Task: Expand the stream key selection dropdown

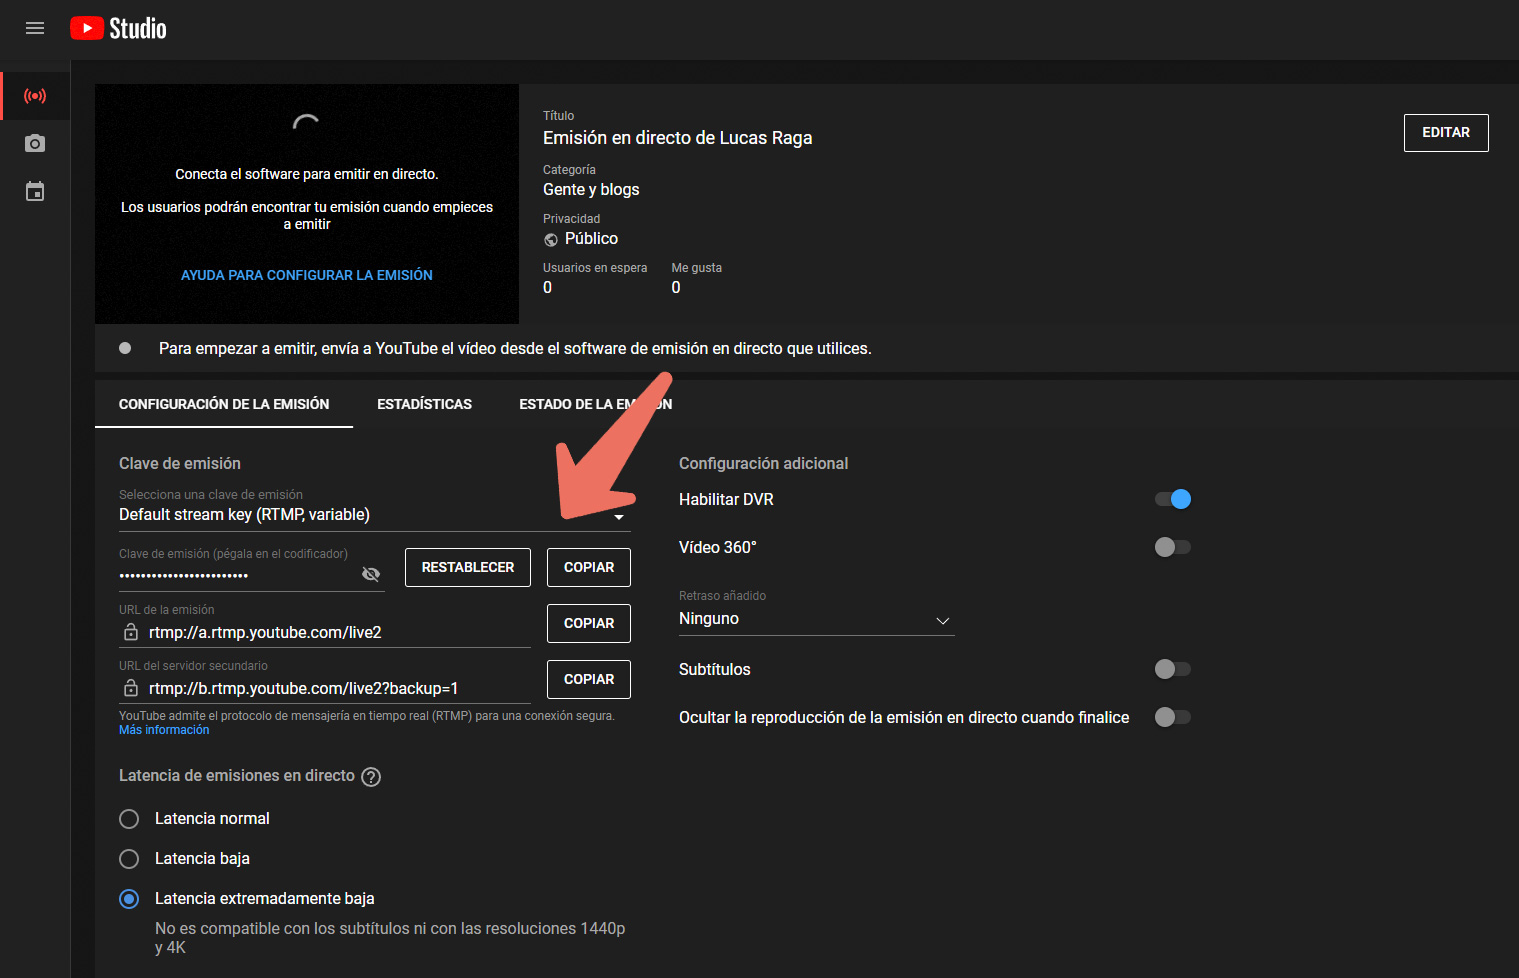Action: 375,515
